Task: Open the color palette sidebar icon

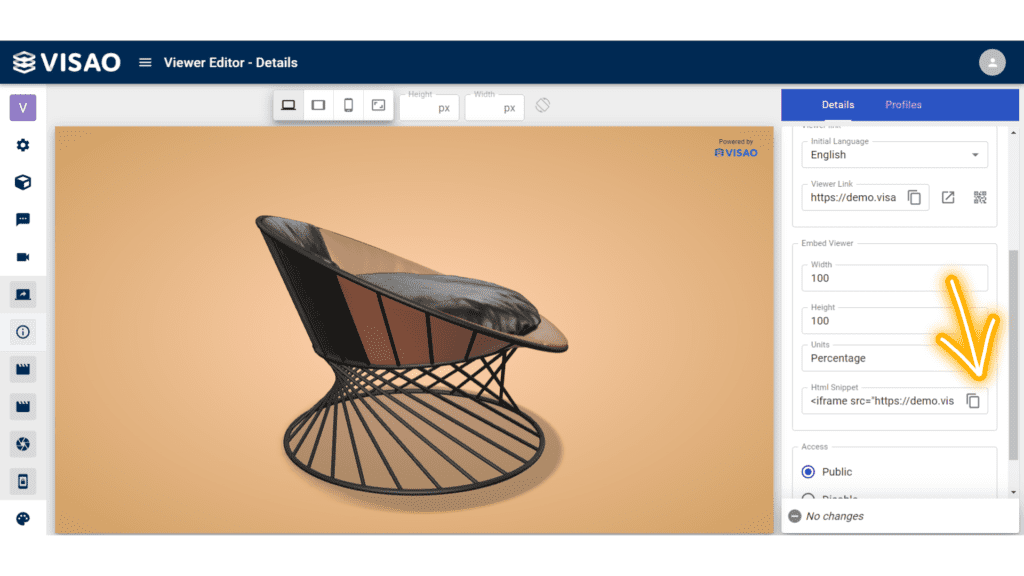Action: tap(23, 519)
